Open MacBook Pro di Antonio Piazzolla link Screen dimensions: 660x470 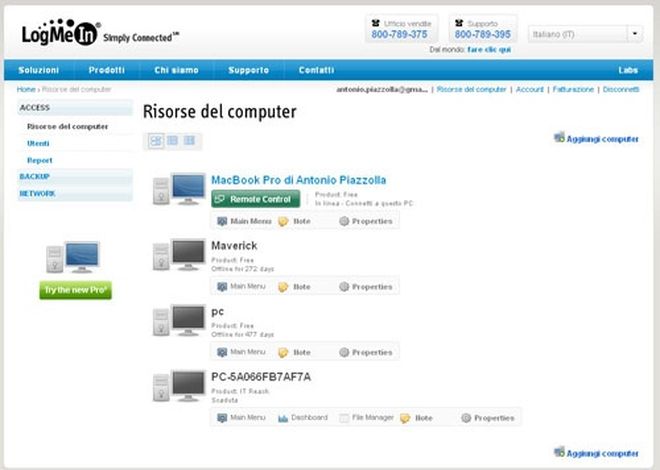298,180
